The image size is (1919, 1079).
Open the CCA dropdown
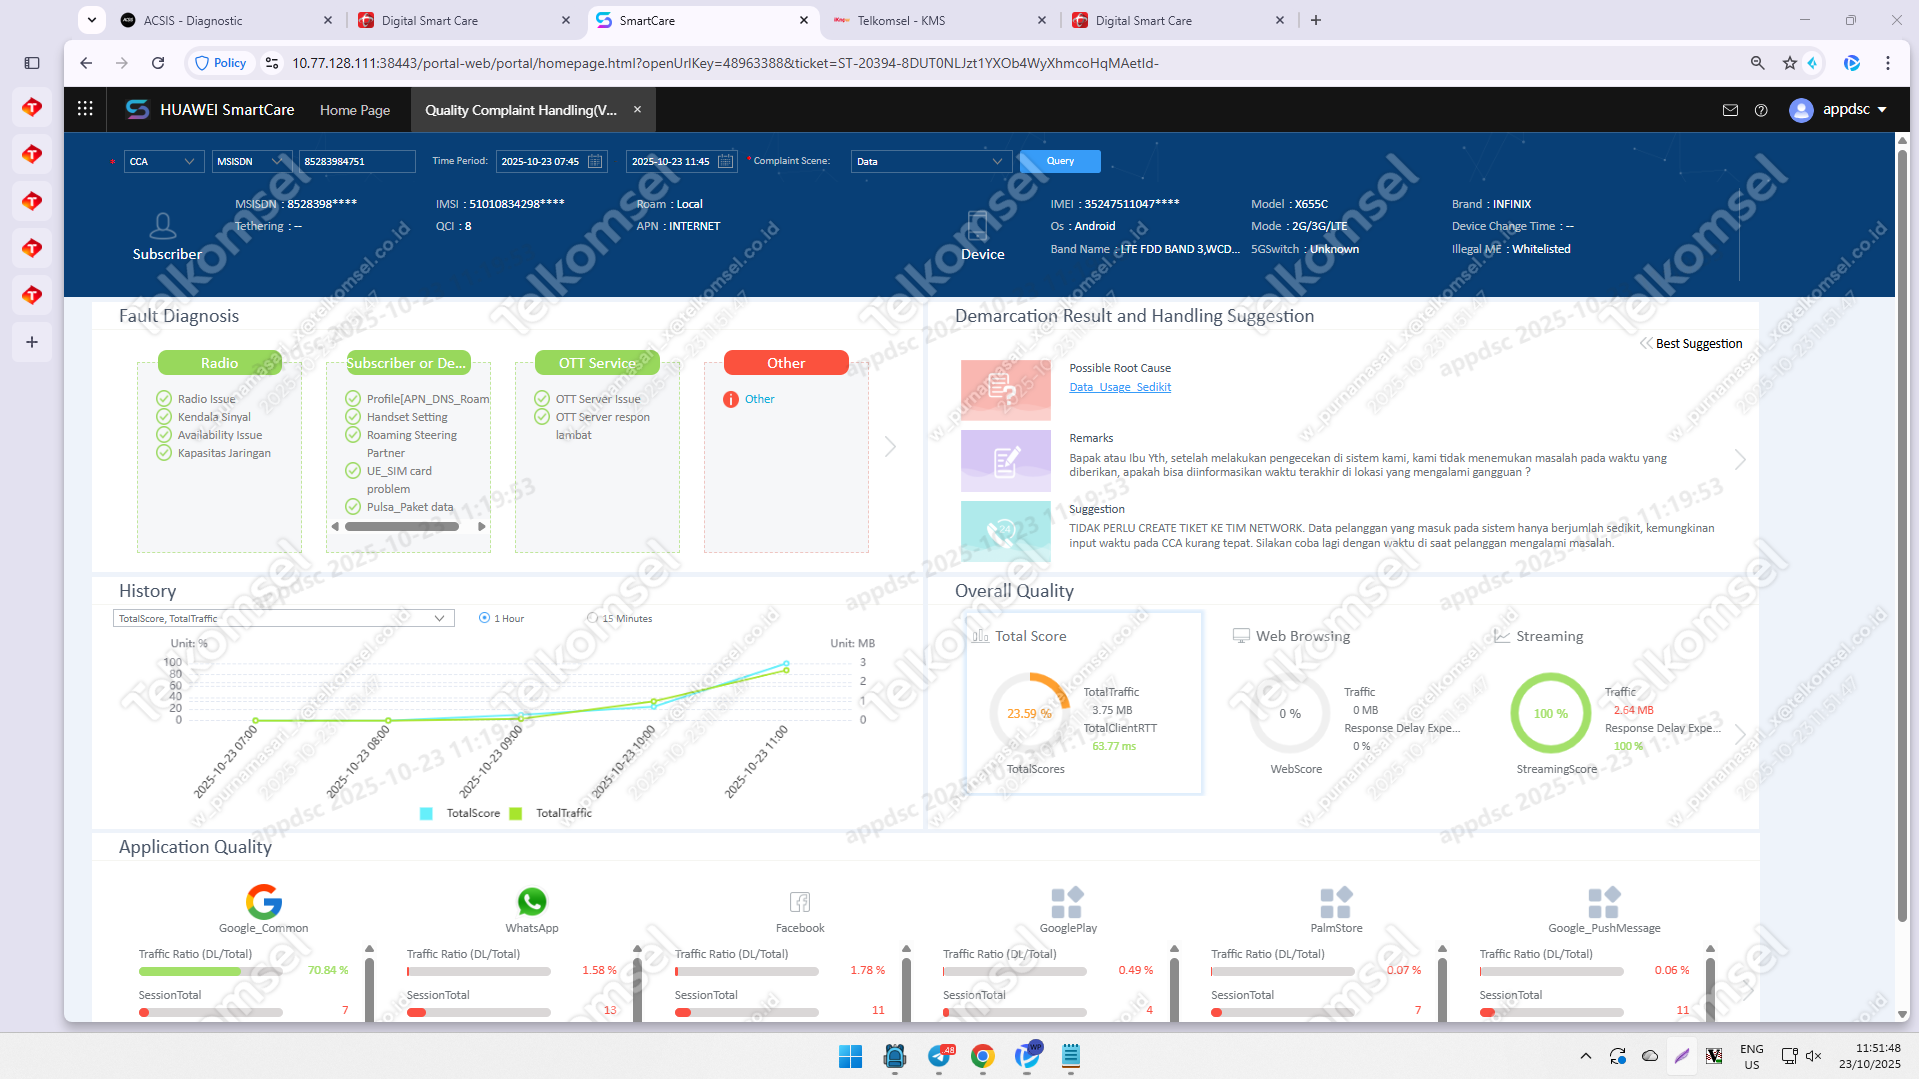[164, 161]
